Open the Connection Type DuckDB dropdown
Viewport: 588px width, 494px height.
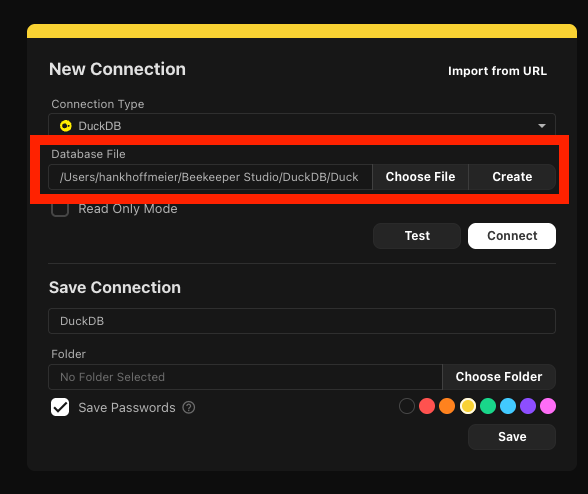click(x=302, y=125)
